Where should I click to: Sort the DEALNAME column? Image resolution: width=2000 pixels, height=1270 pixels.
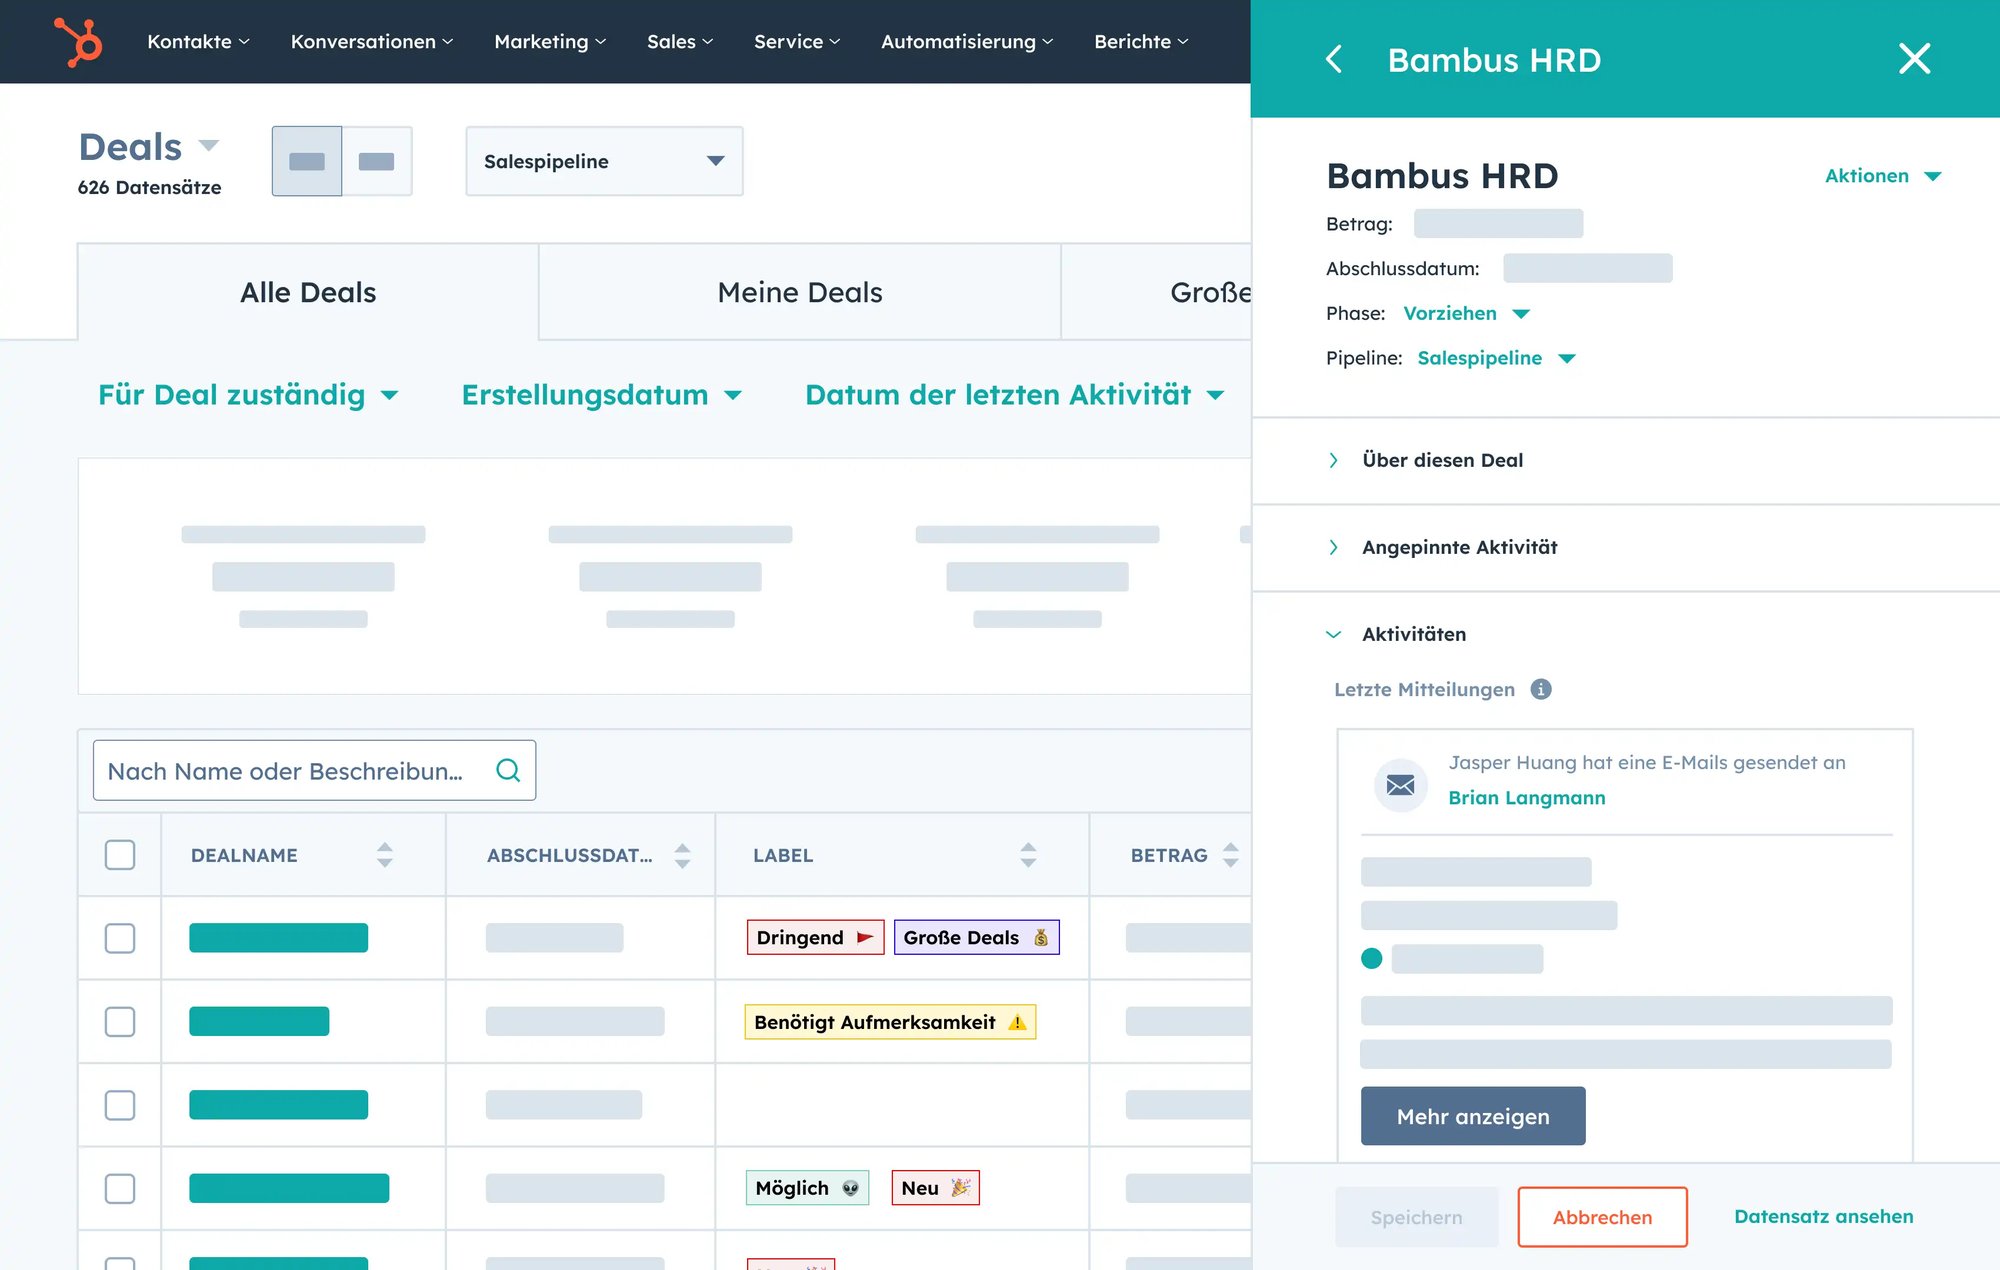384,855
